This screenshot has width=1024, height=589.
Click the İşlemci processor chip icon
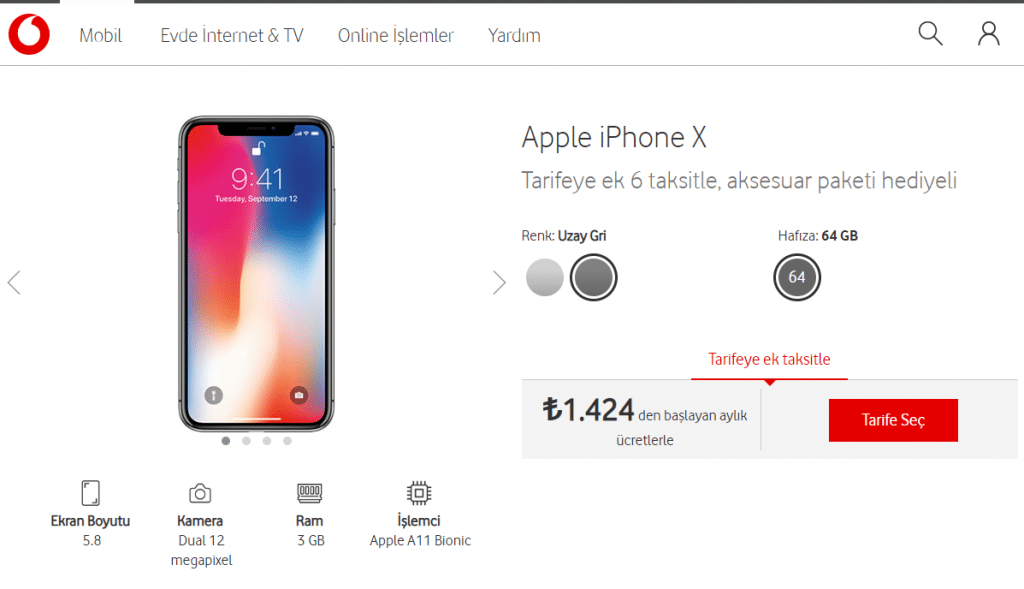click(419, 493)
